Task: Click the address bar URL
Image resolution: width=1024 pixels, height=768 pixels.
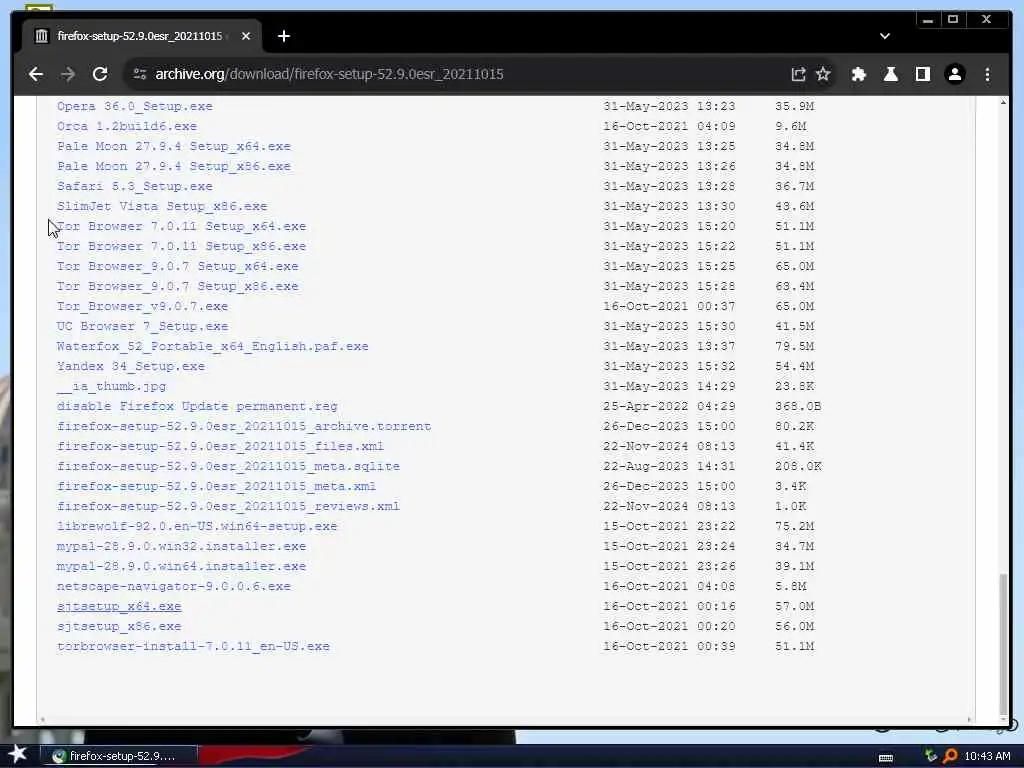Action: [x=329, y=74]
